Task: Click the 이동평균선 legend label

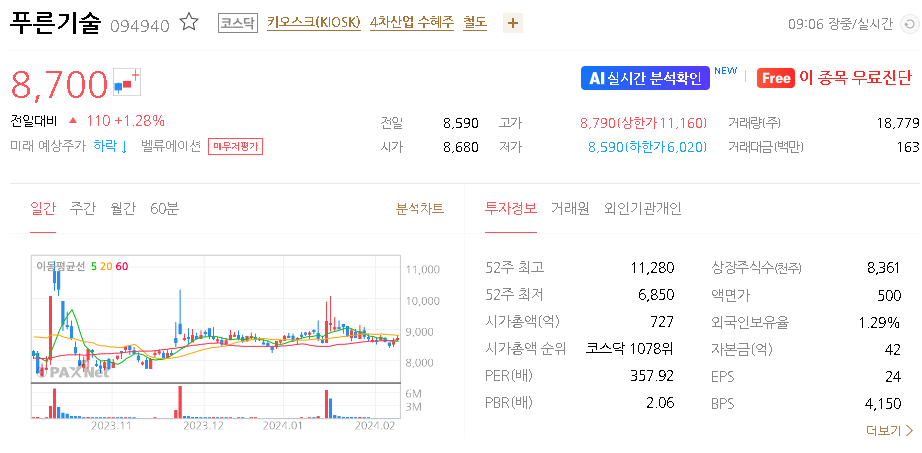Action: tap(61, 267)
